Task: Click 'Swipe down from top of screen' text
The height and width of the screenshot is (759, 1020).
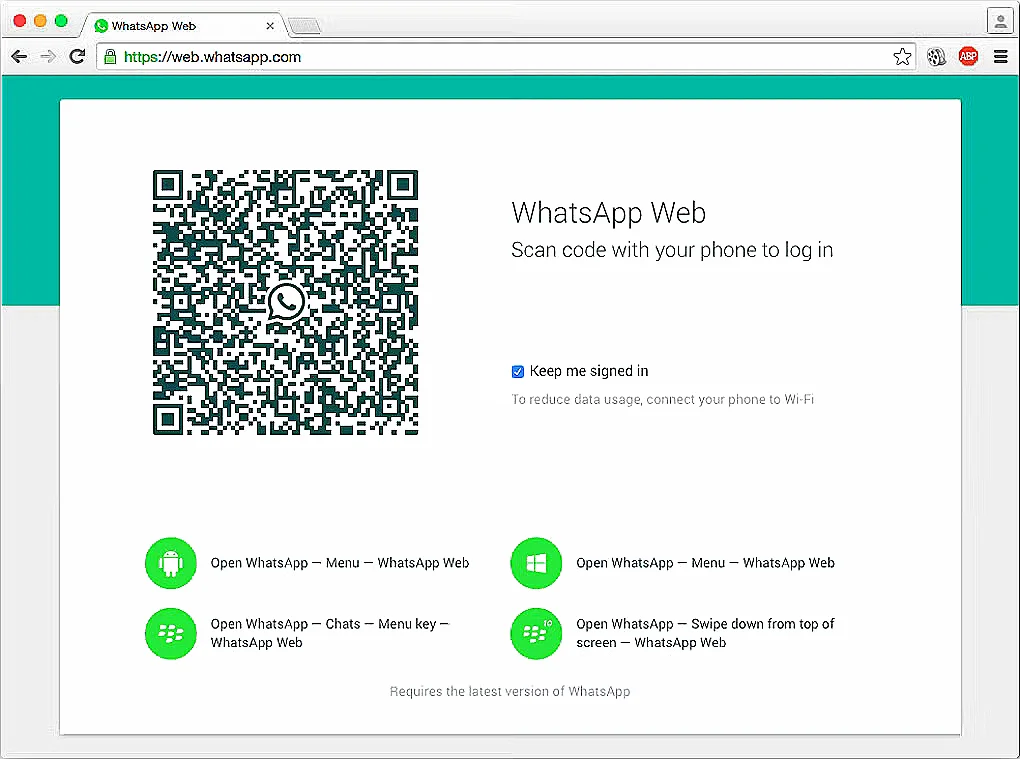Action: (705, 633)
